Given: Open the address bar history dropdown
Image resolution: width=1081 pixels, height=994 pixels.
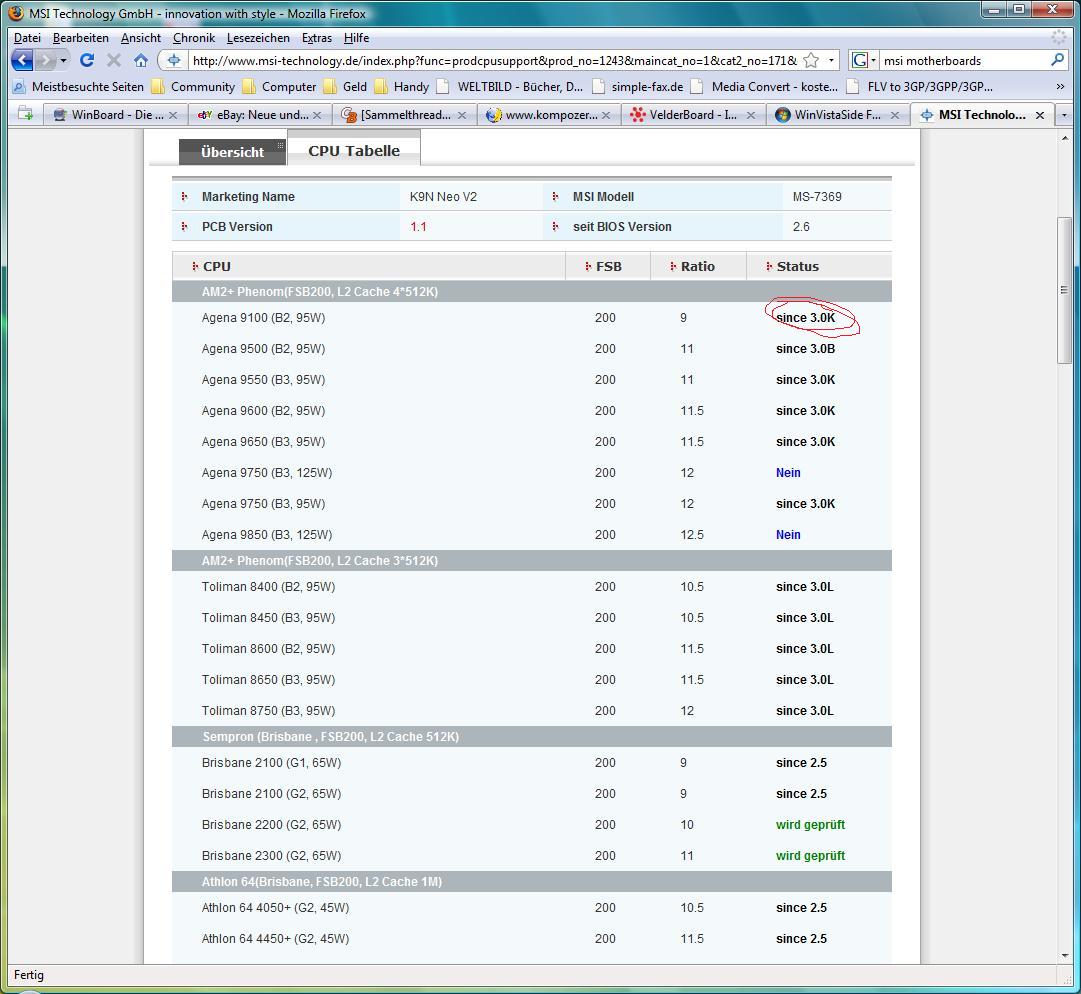Looking at the screenshot, I should click(831, 61).
